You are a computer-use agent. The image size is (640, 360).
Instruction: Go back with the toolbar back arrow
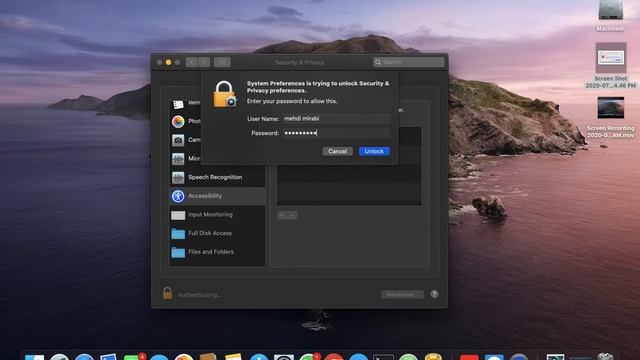point(191,62)
